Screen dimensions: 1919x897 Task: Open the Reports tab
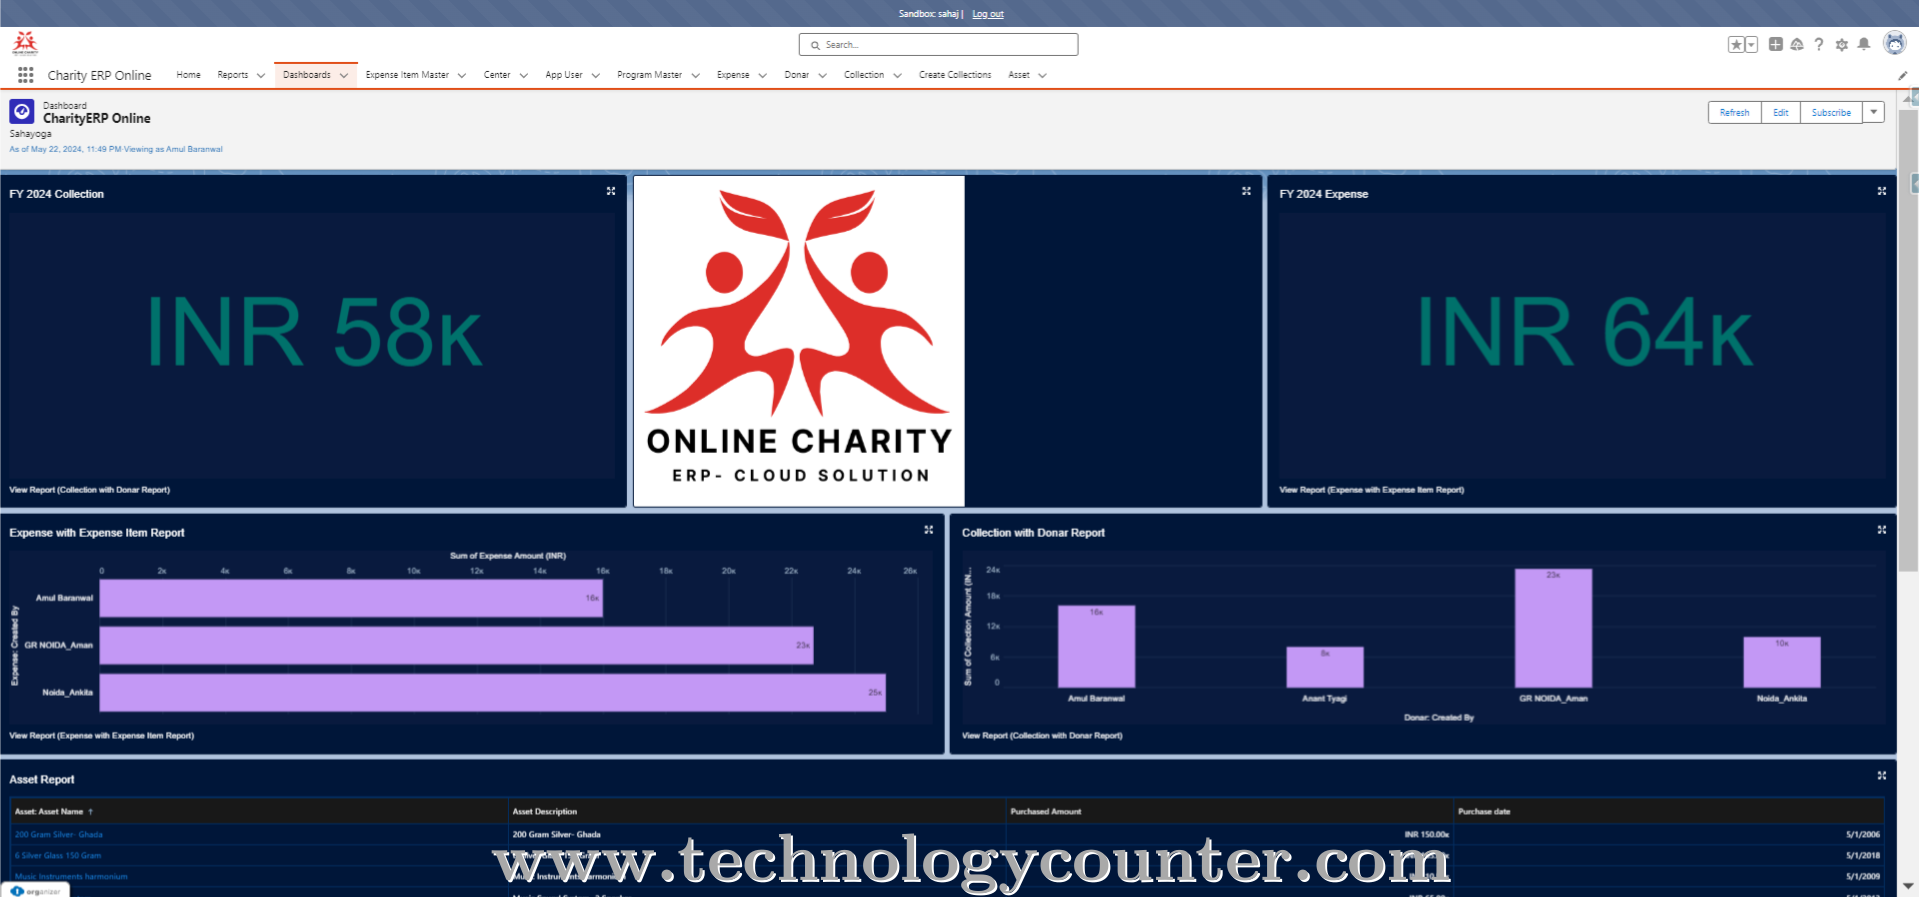pyautogui.click(x=233, y=75)
